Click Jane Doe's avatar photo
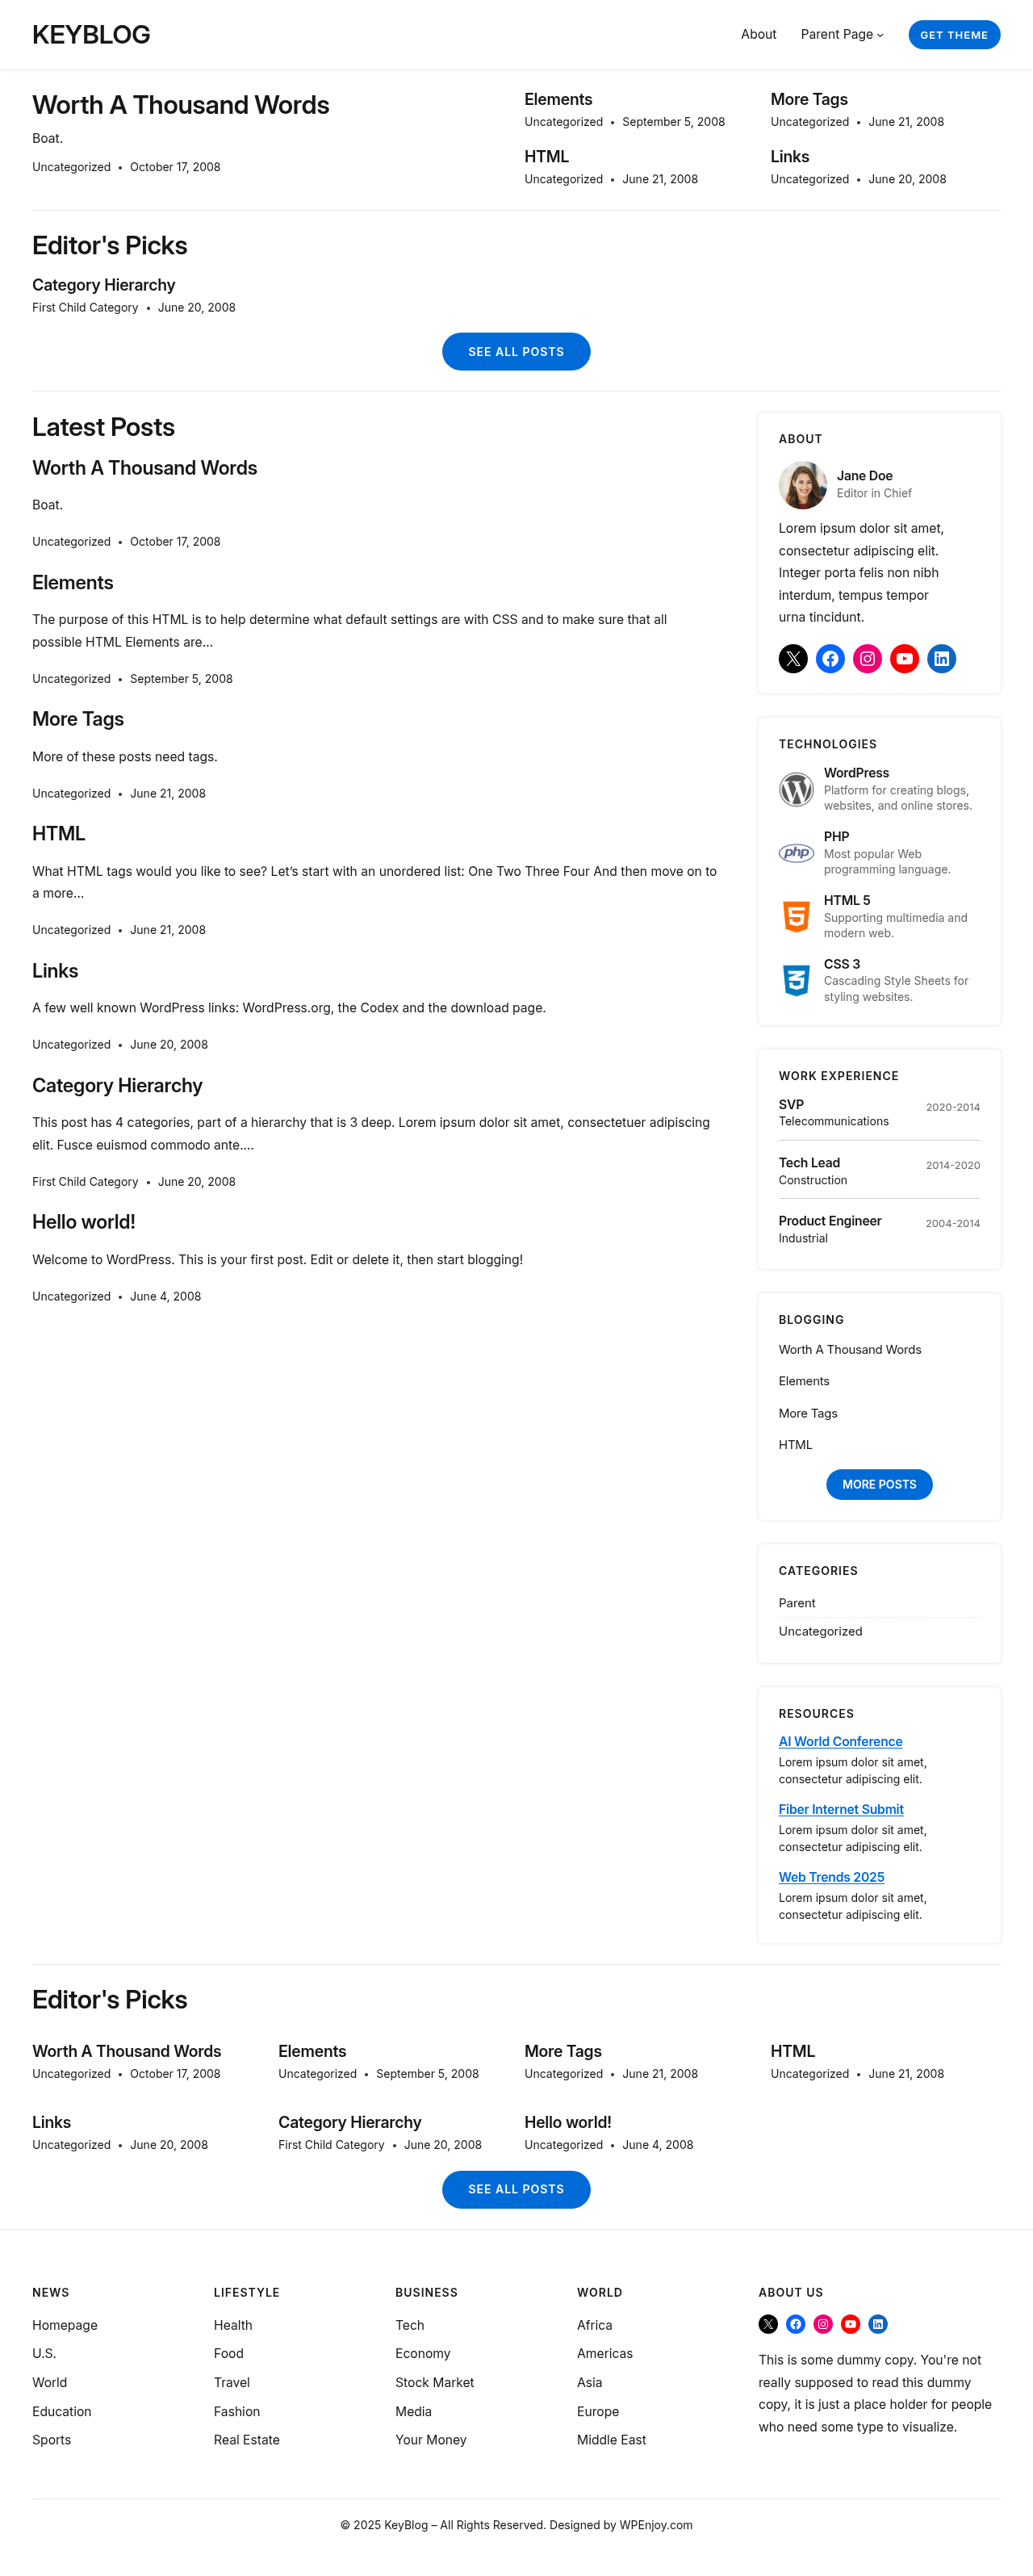1033x2576 pixels. (802, 485)
